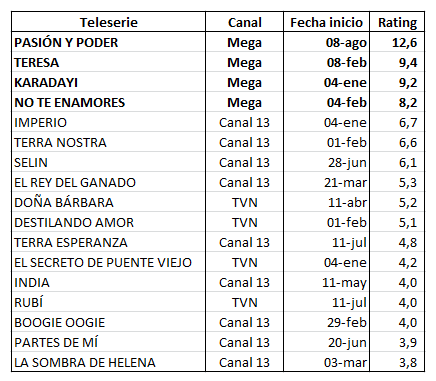Click the KARADAYI row name
The height and width of the screenshot is (381, 436).
(109, 82)
